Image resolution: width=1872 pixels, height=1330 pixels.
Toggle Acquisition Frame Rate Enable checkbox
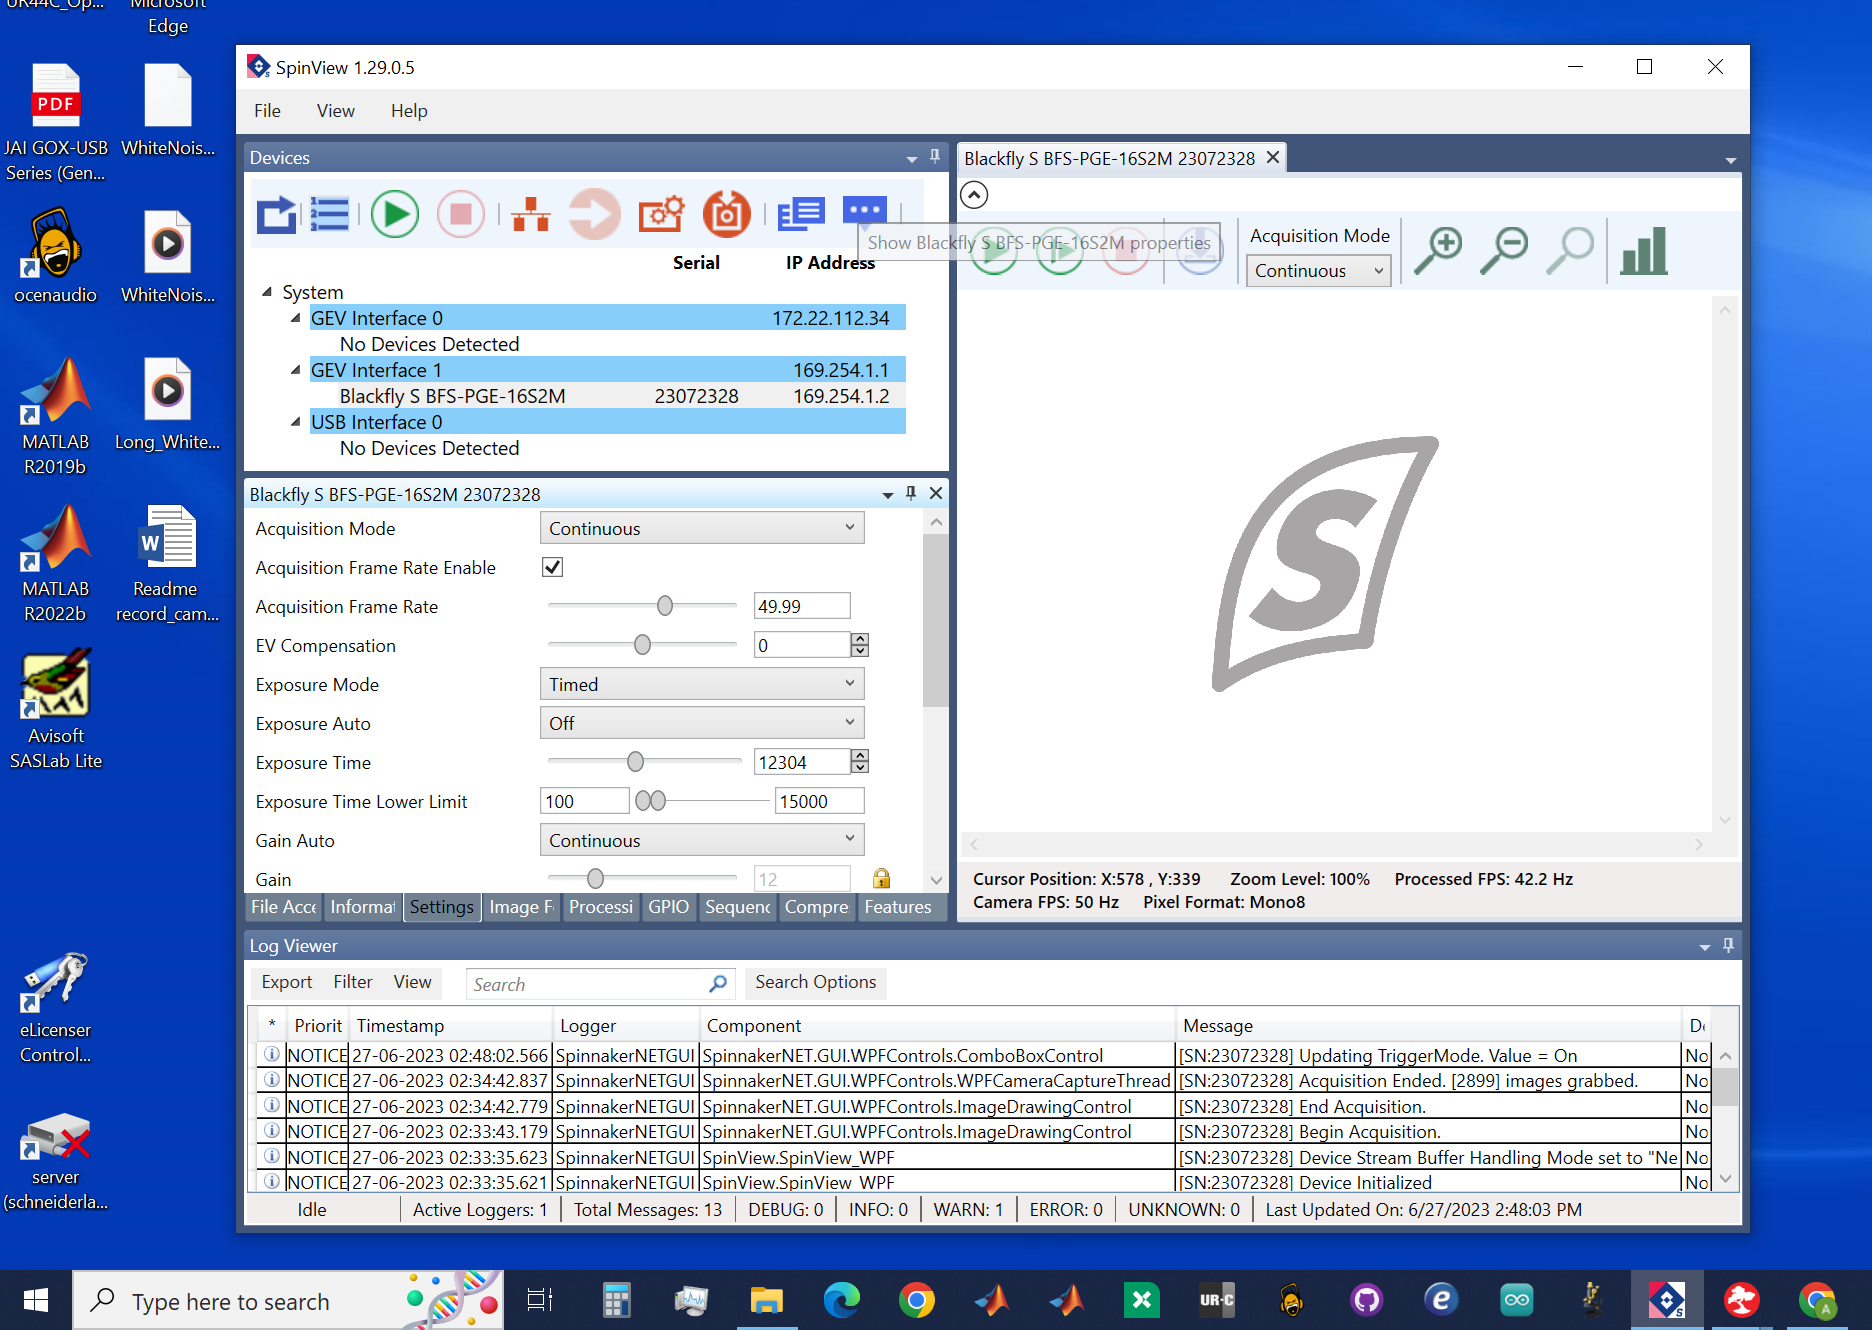pyautogui.click(x=552, y=567)
